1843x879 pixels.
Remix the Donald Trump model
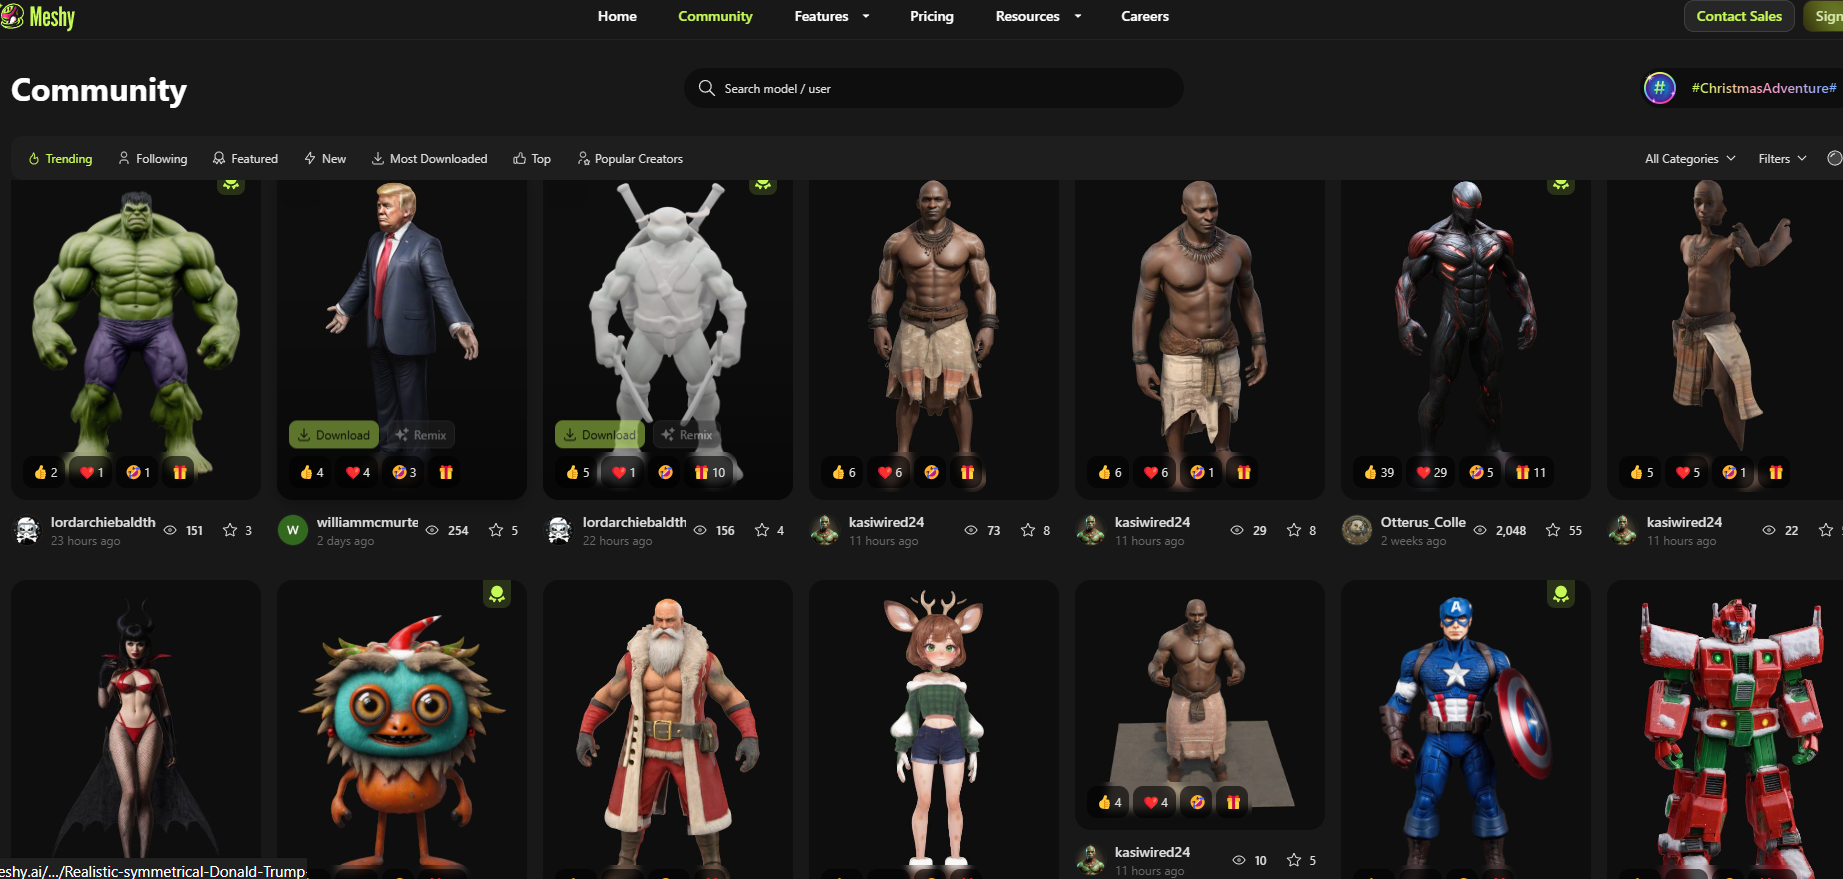click(420, 434)
